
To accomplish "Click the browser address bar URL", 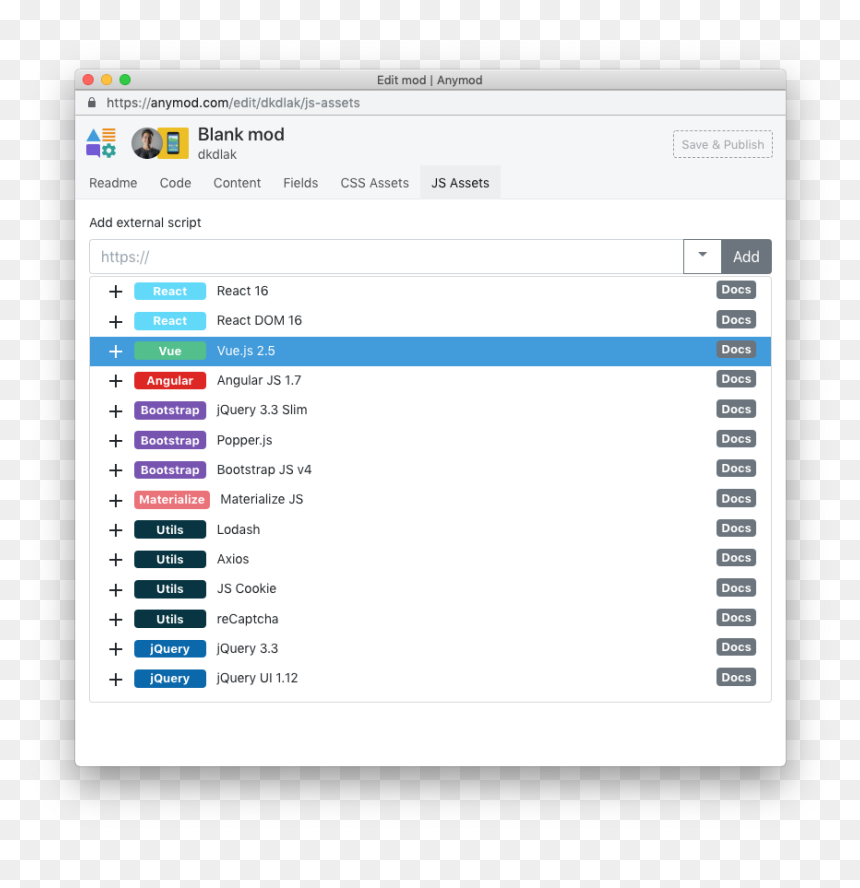I will click(x=233, y=103).
